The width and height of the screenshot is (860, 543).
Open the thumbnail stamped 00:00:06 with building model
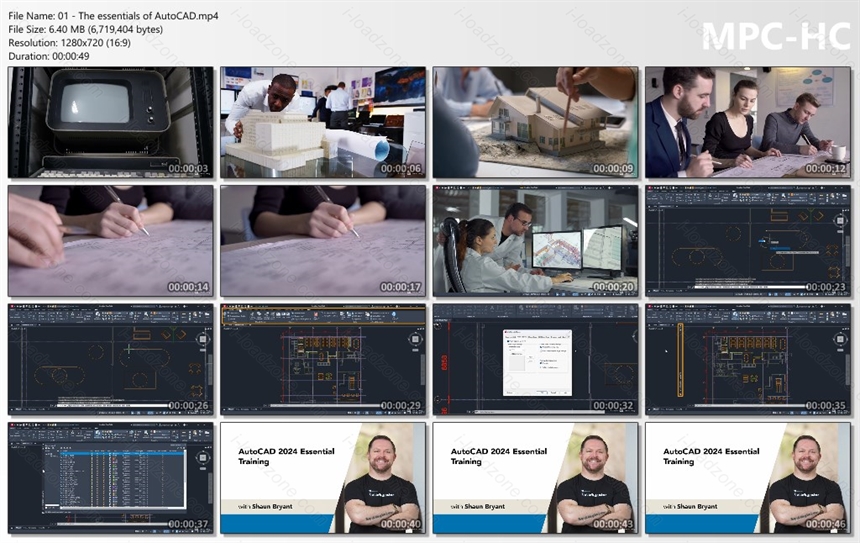[323, 122]
